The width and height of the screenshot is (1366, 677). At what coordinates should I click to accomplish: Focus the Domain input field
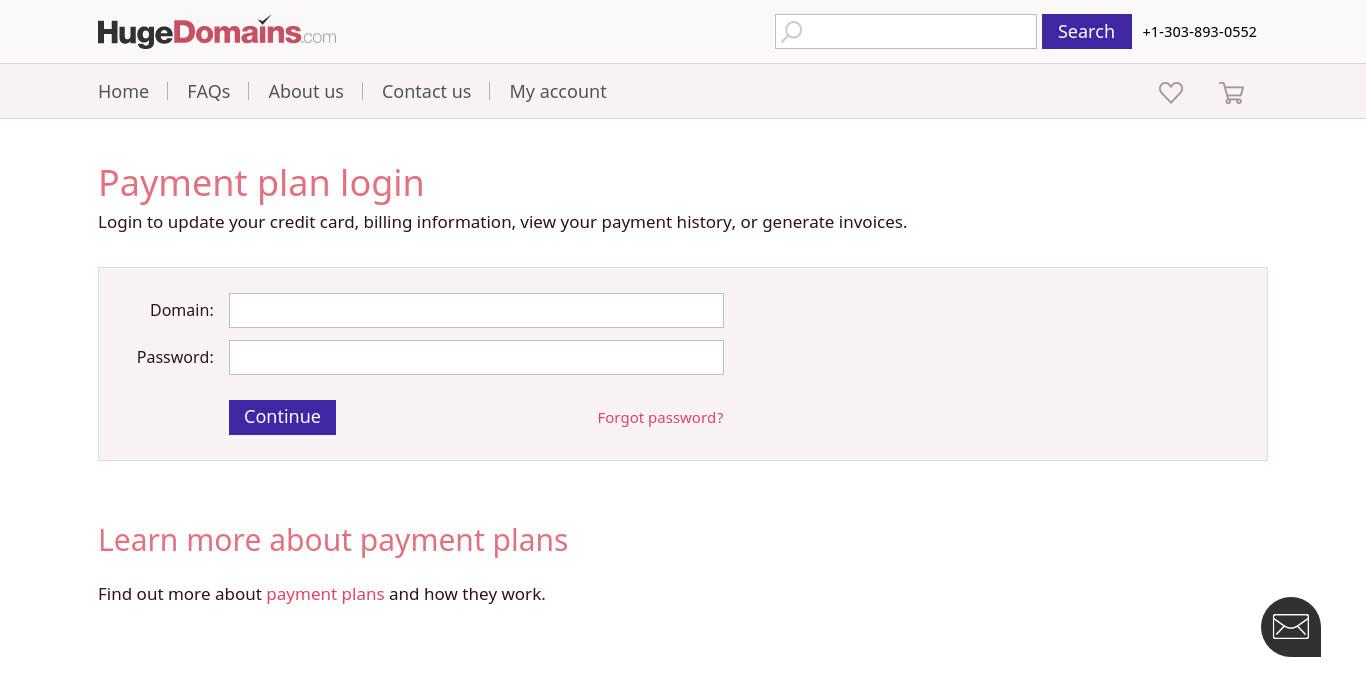476,310
